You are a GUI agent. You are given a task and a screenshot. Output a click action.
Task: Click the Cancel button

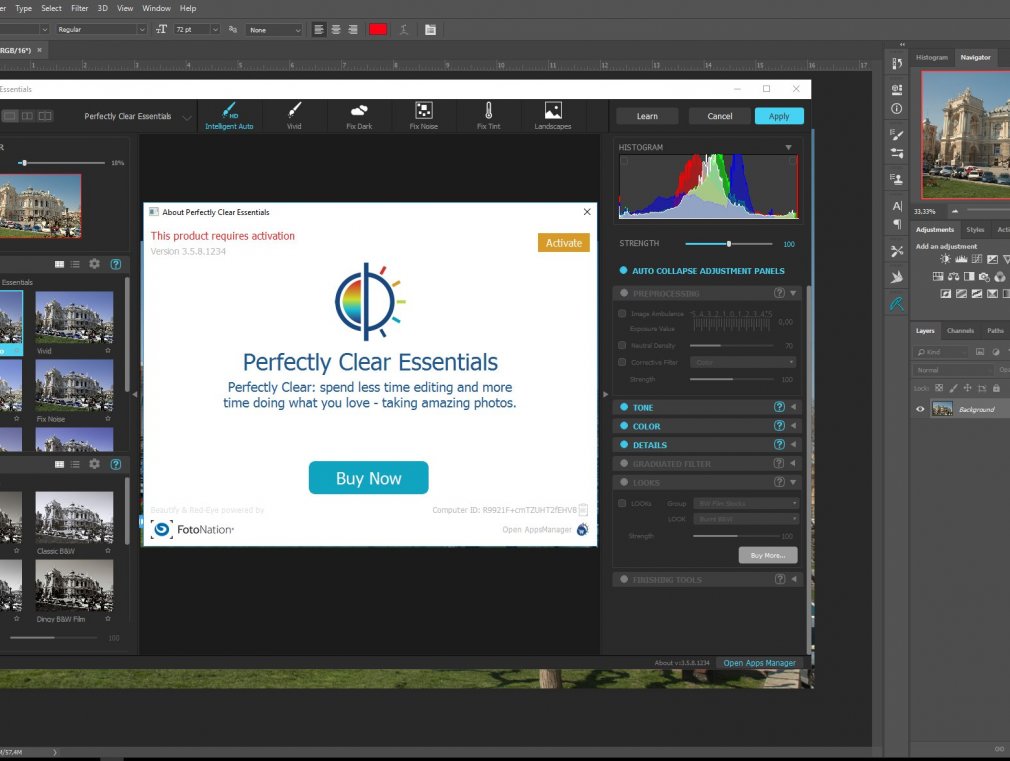click(x=719, y=116)
